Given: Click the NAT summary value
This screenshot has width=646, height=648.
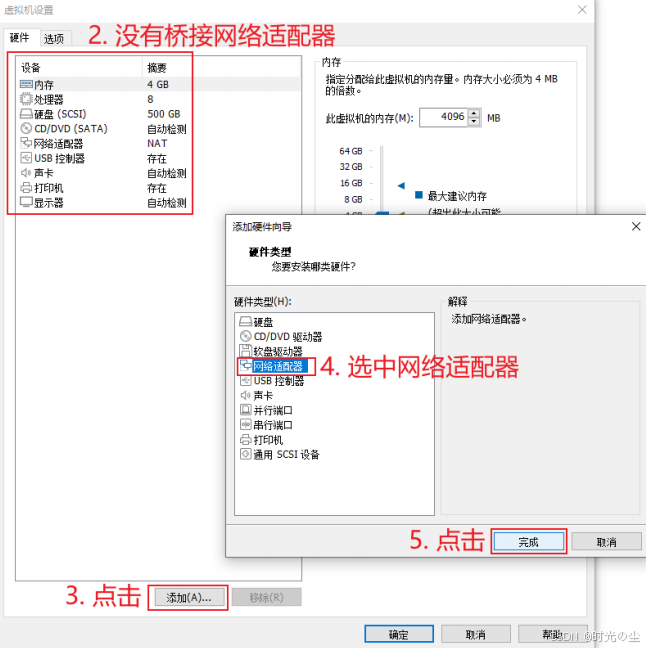Looking at the screenshot, I should click(x=157, y=143).
